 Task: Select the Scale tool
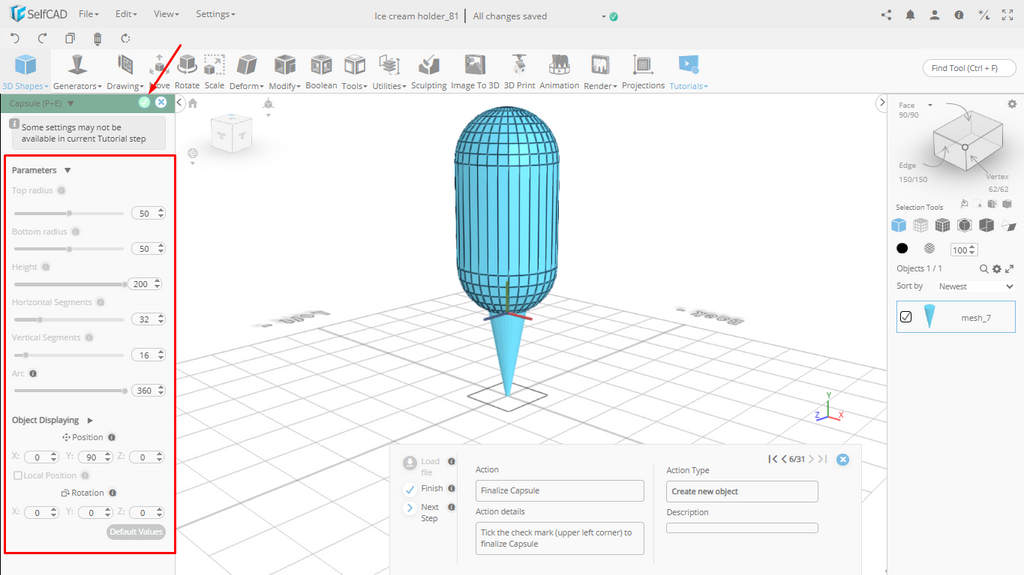(x=214, y=72)
